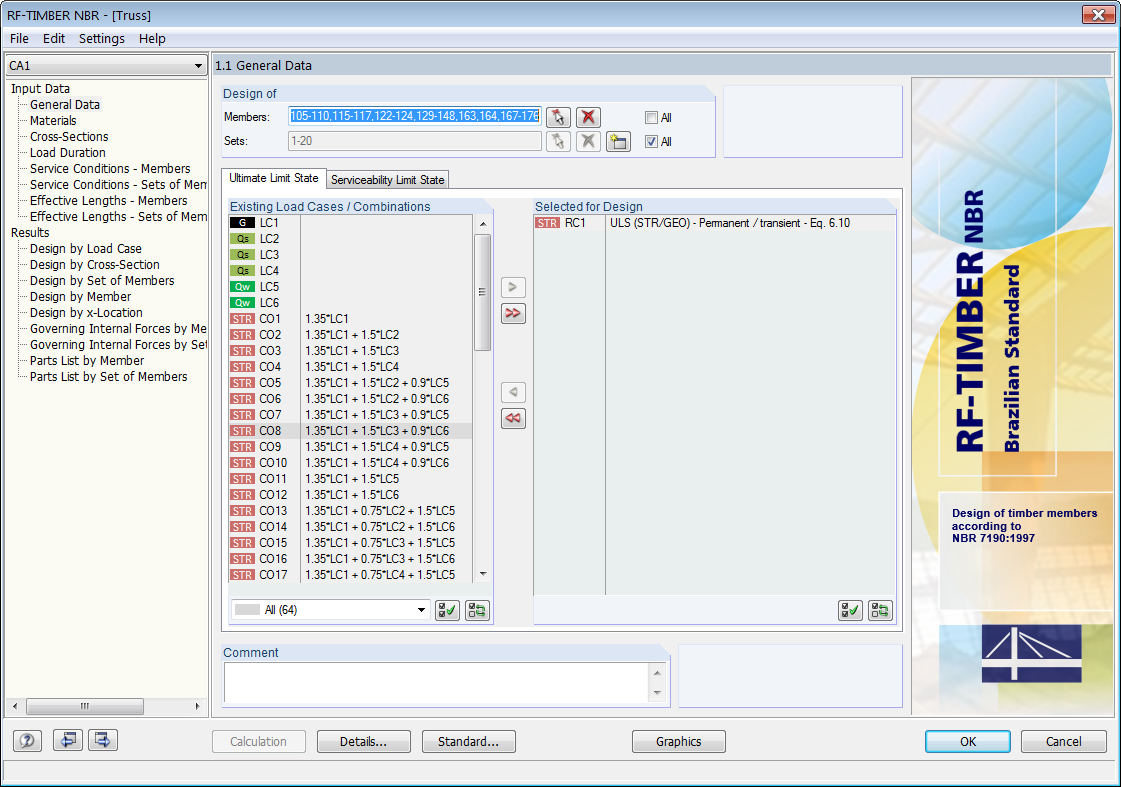Screen dimensions: 1121x787
Task: Transfer all load combinations with double arrow
Action: click(x=513, y=313)
